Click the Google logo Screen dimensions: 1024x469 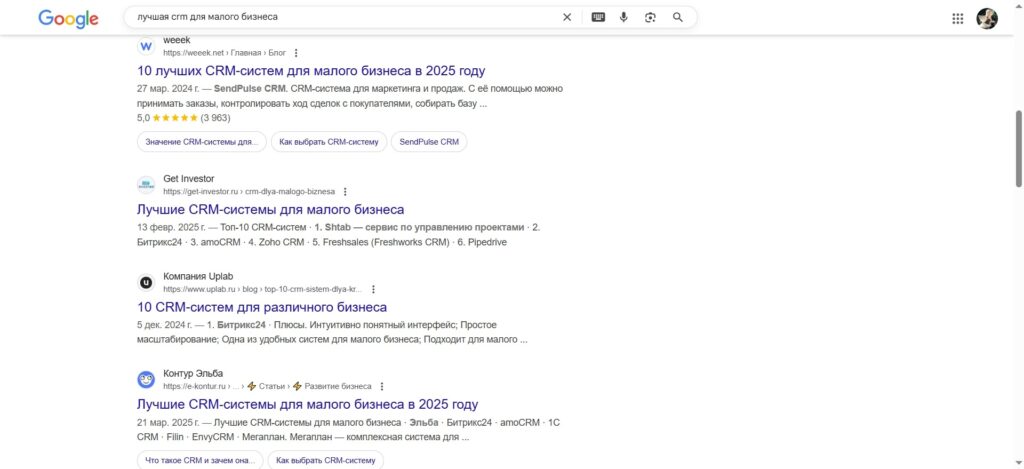(68, 18)
